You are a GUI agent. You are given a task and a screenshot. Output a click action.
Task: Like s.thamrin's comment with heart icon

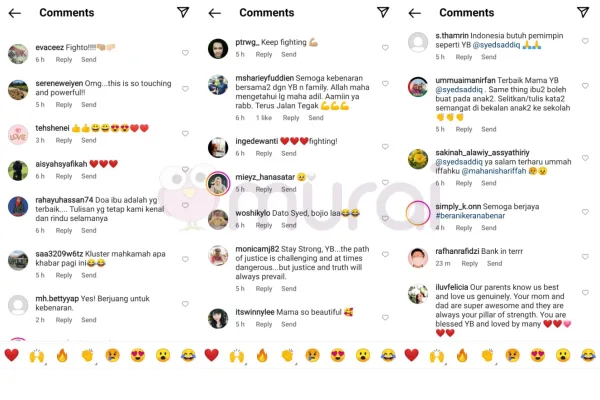point(585,41)
